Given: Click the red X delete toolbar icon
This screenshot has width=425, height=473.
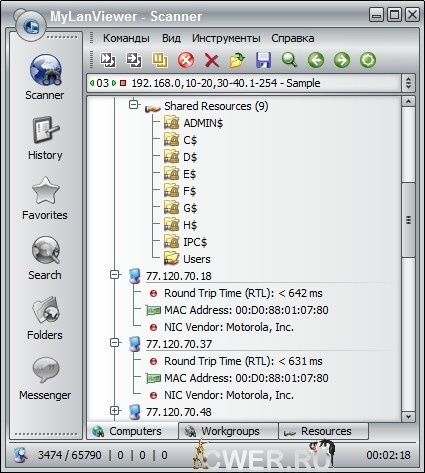Looking at the screenshot, I should coord(212,61).
